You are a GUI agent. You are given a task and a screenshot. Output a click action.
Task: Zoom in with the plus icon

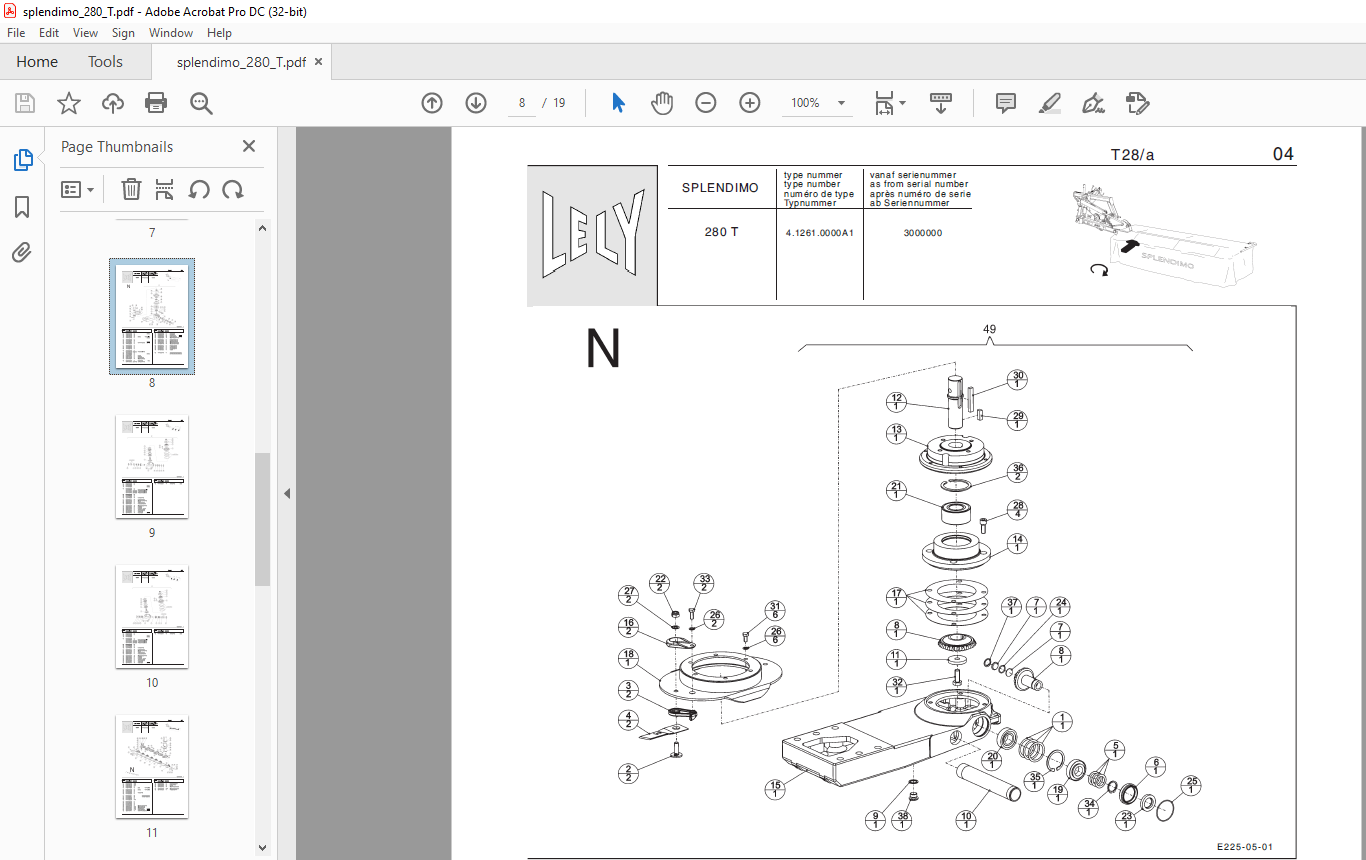[750, 103]
